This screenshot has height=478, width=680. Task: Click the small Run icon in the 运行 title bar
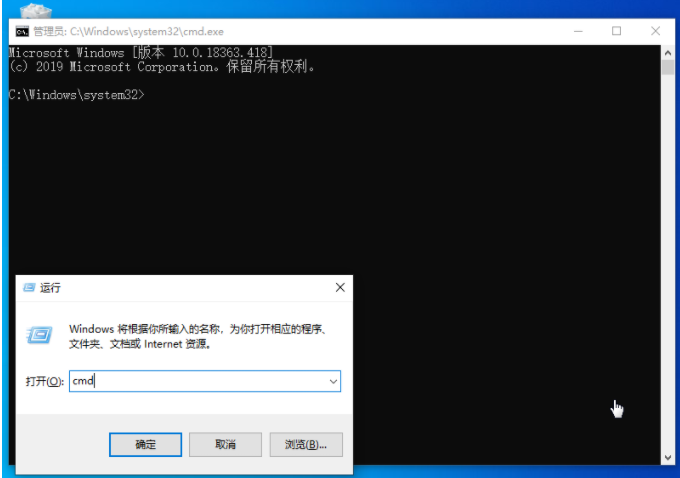[x=28, y=287]
